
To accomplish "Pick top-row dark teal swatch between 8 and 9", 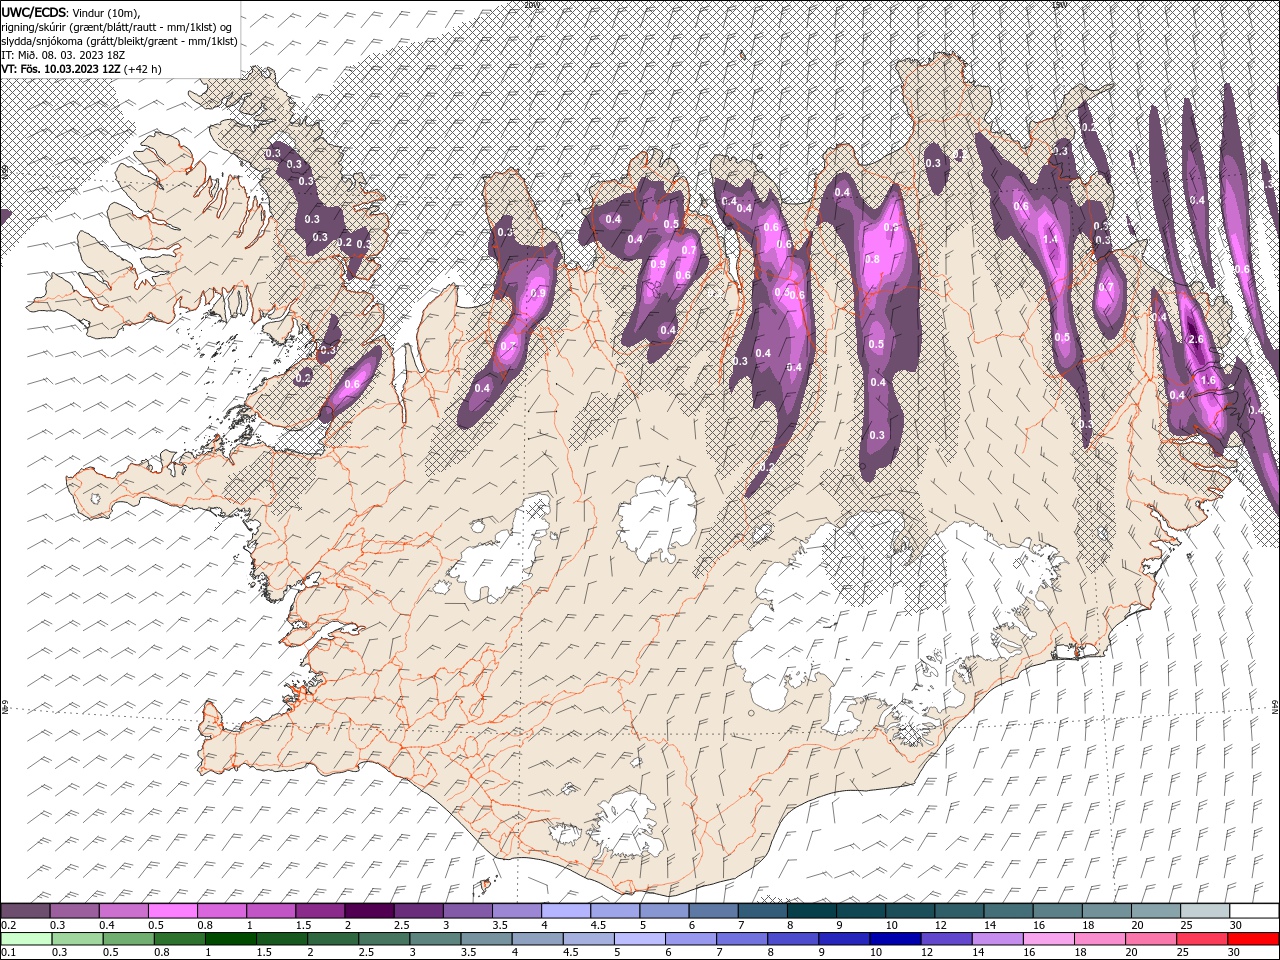I will 812,911.
